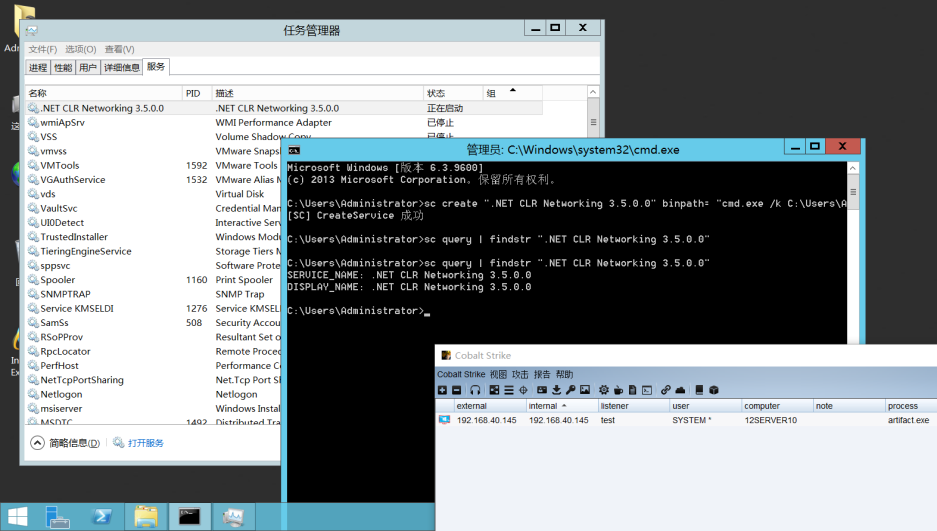Switch to Session Table view icon
This screenshot has width=937, height=531.
point(509,390)
